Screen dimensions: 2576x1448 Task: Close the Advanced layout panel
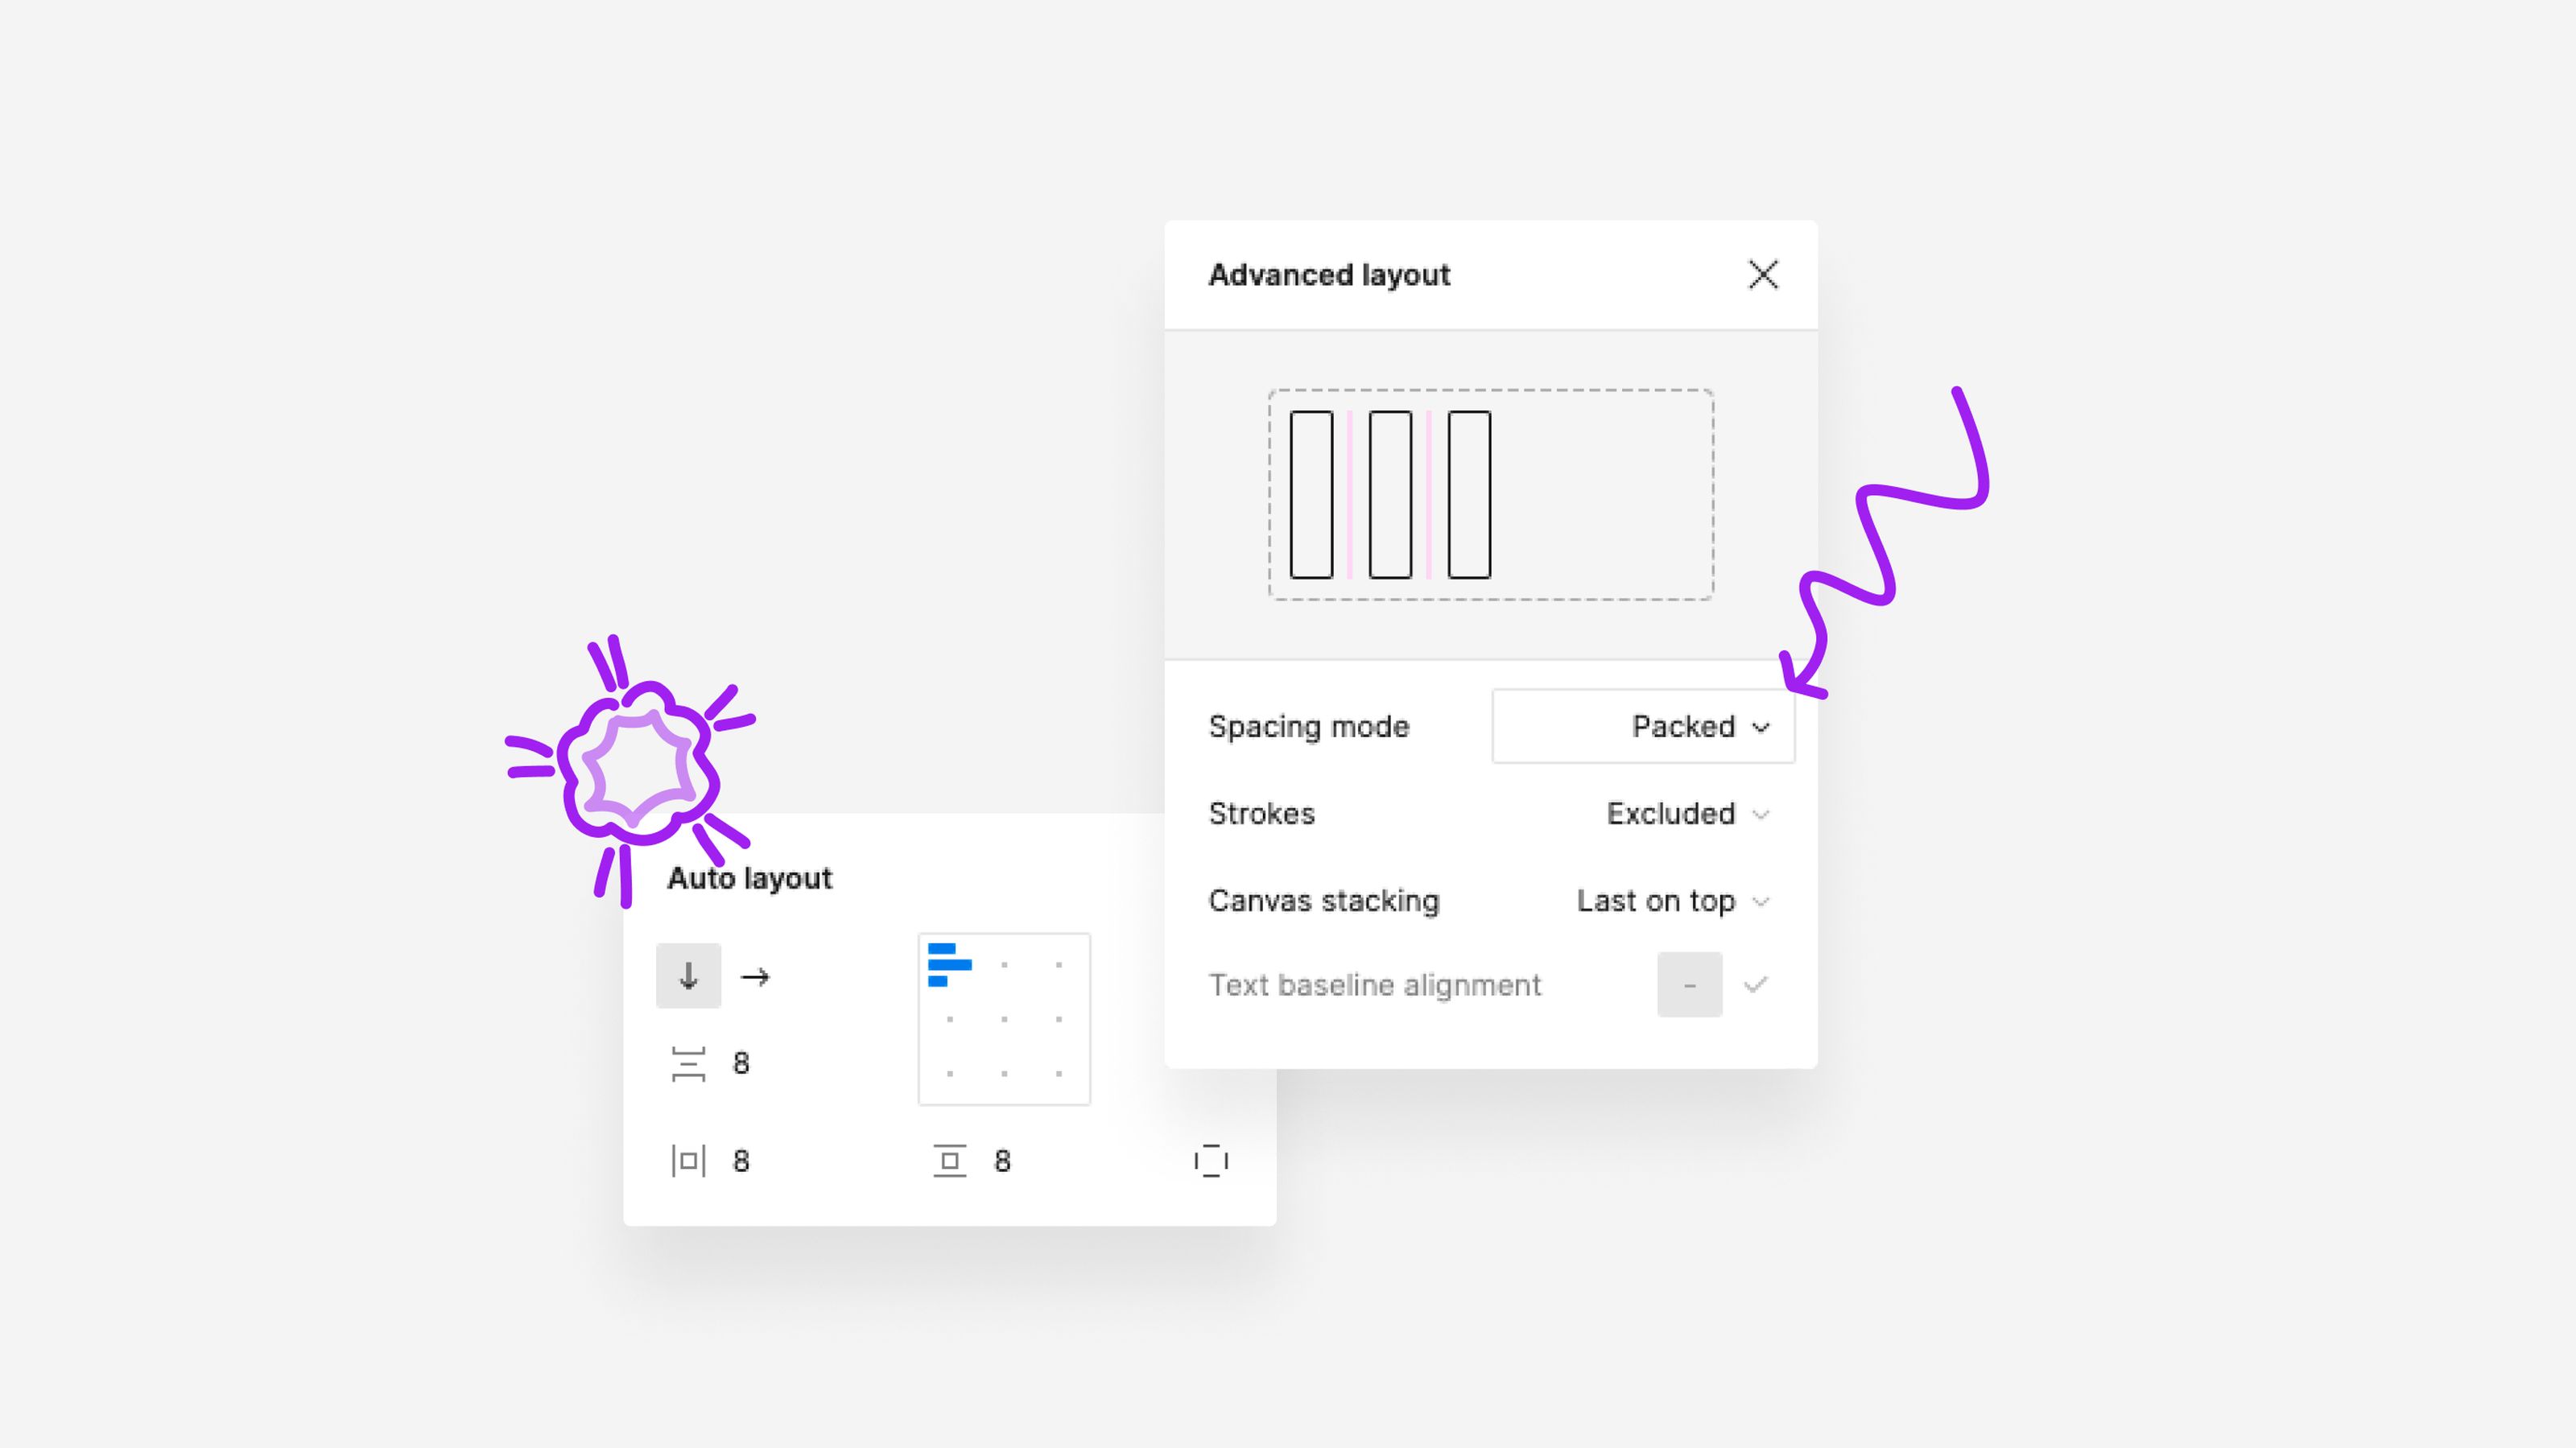pos(1762,275)
